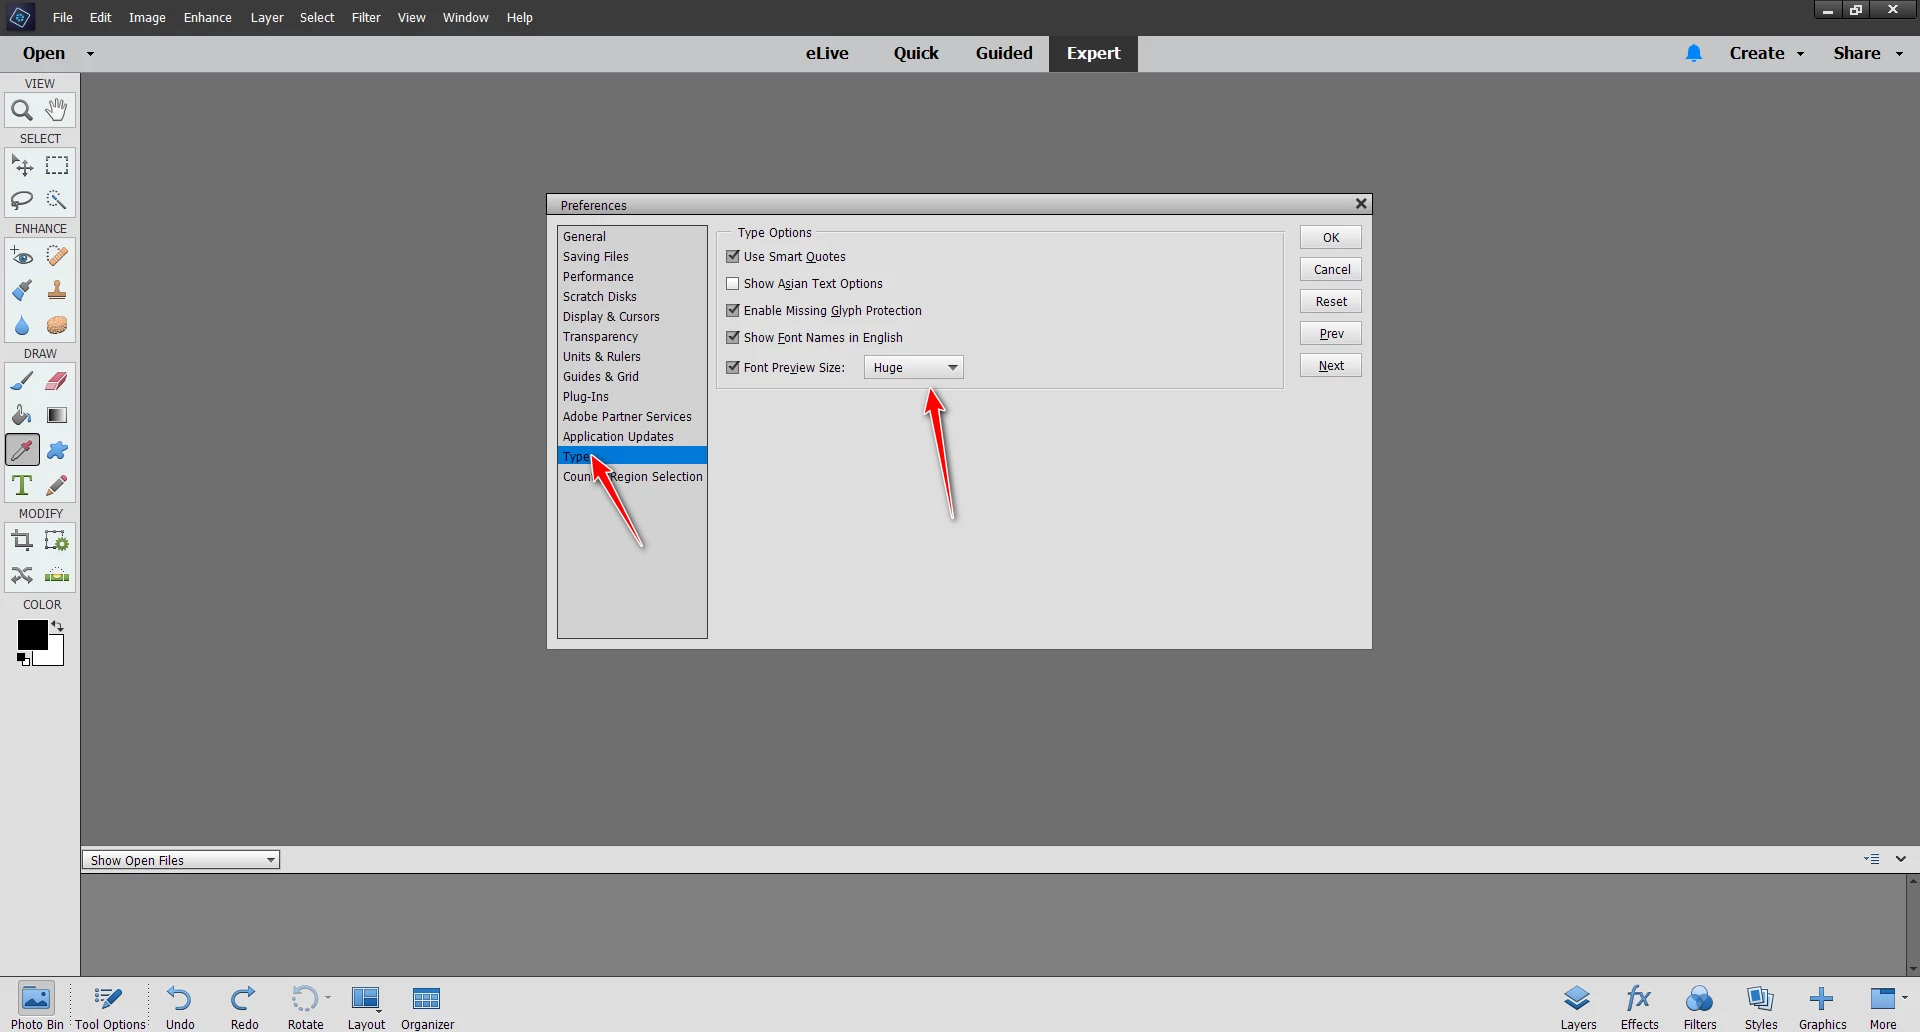Click OK in Preferences dialog

tap(1331, 238)
